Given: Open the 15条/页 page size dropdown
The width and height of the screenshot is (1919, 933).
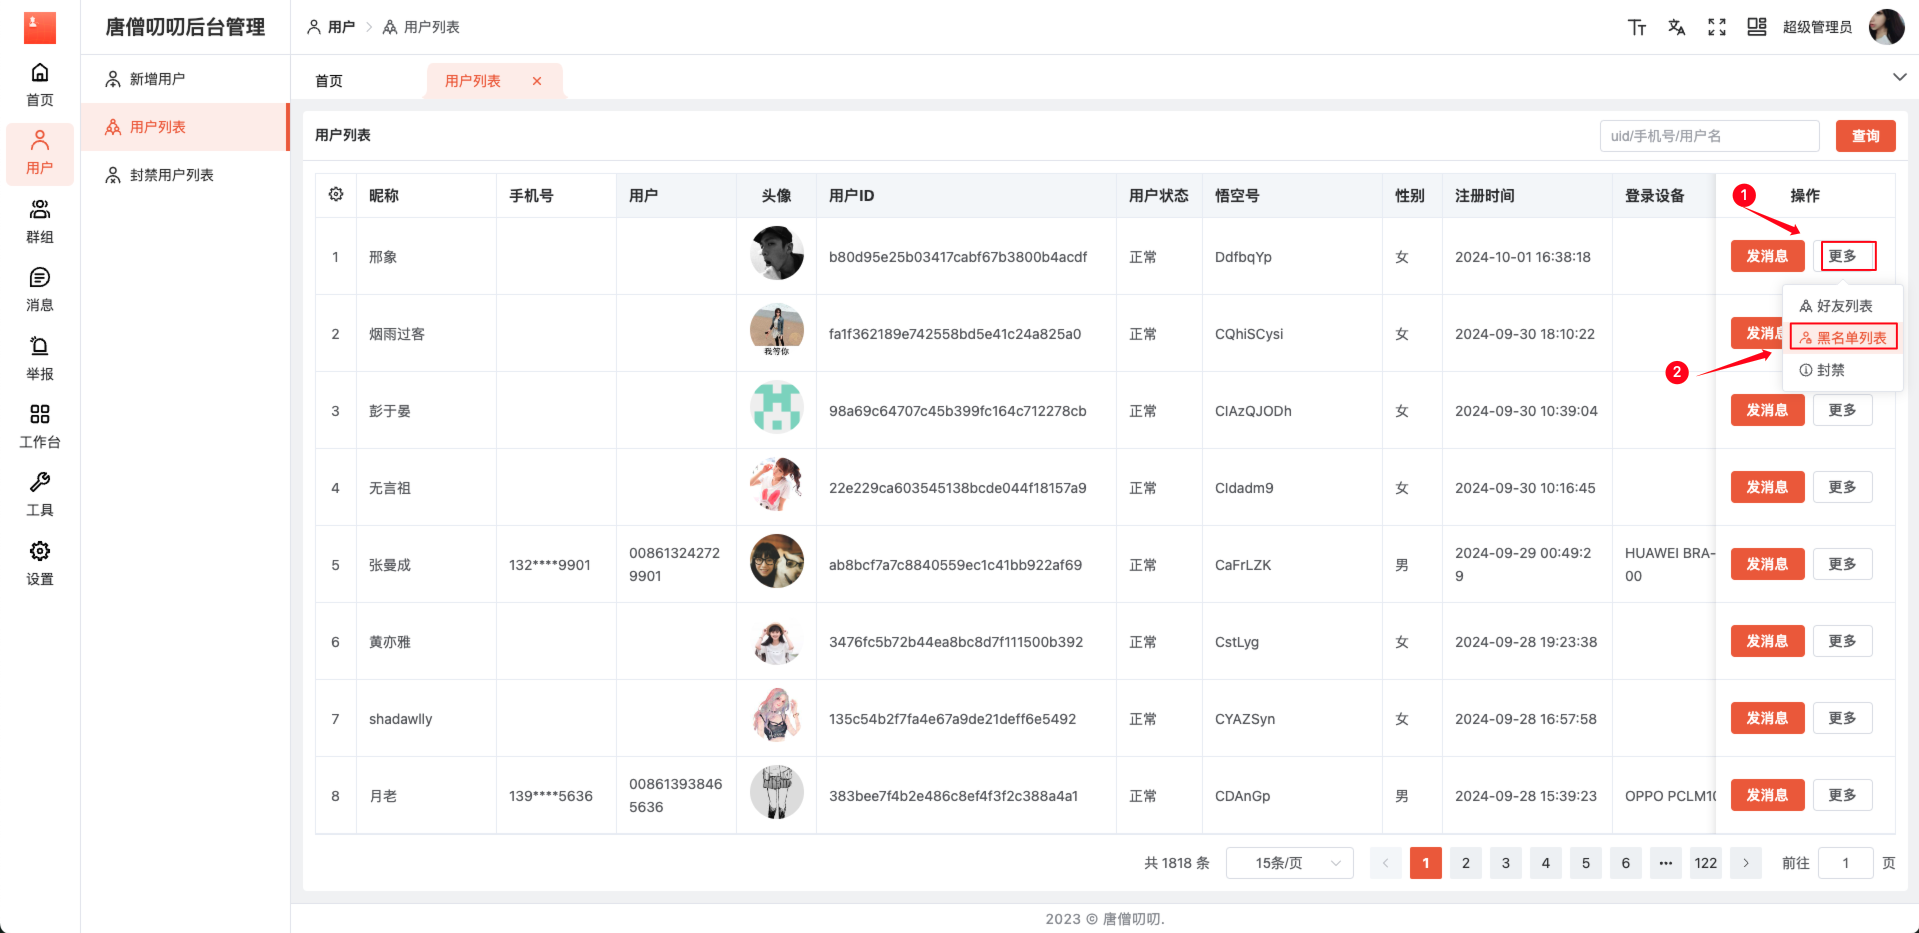Looking at the screenshot, I should [1289, 863].
